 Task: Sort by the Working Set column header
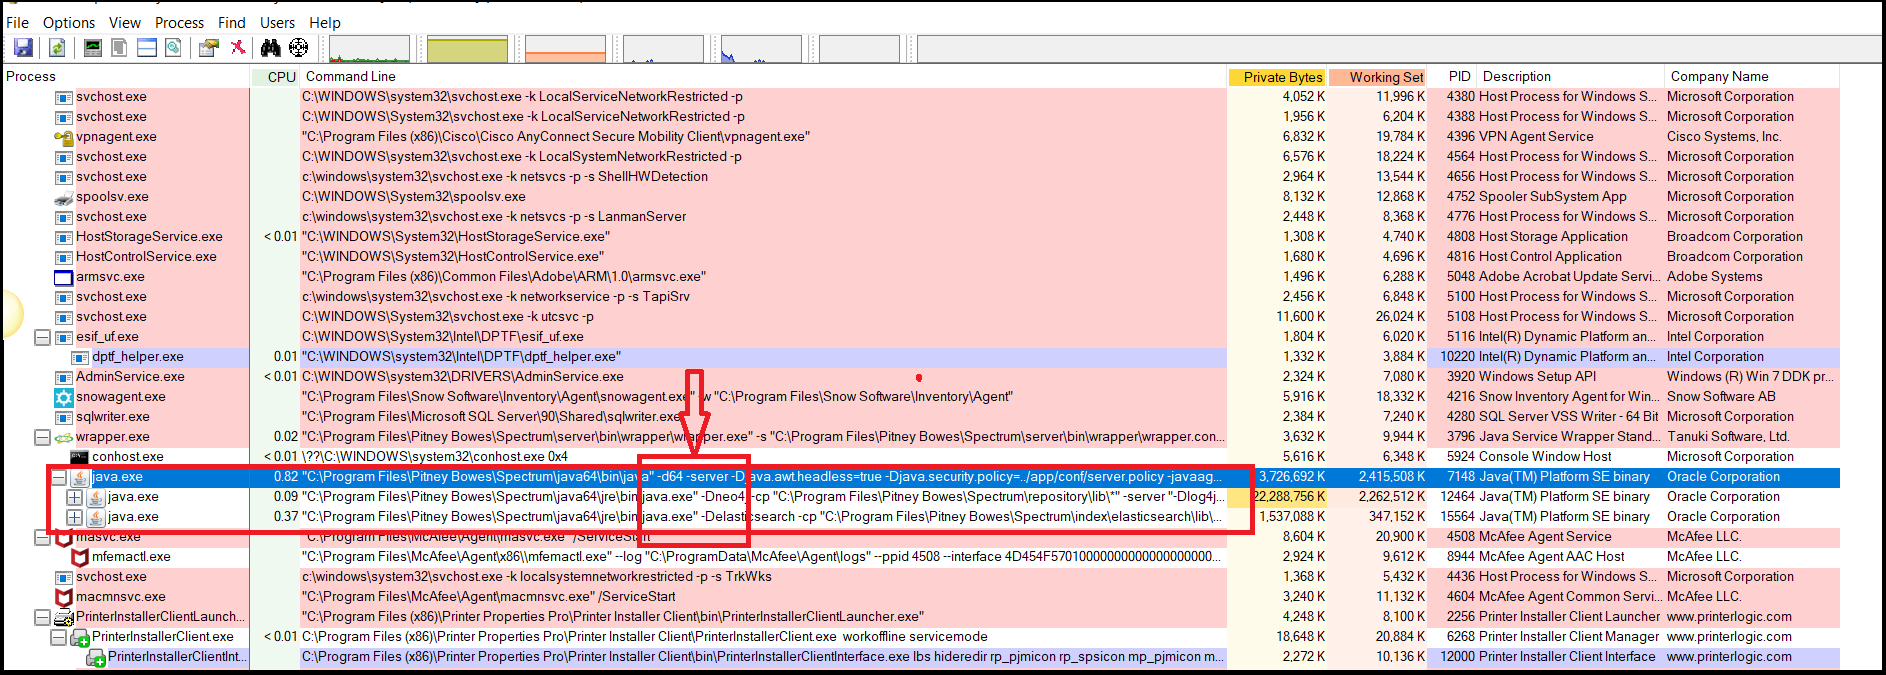pos(1377,77)
